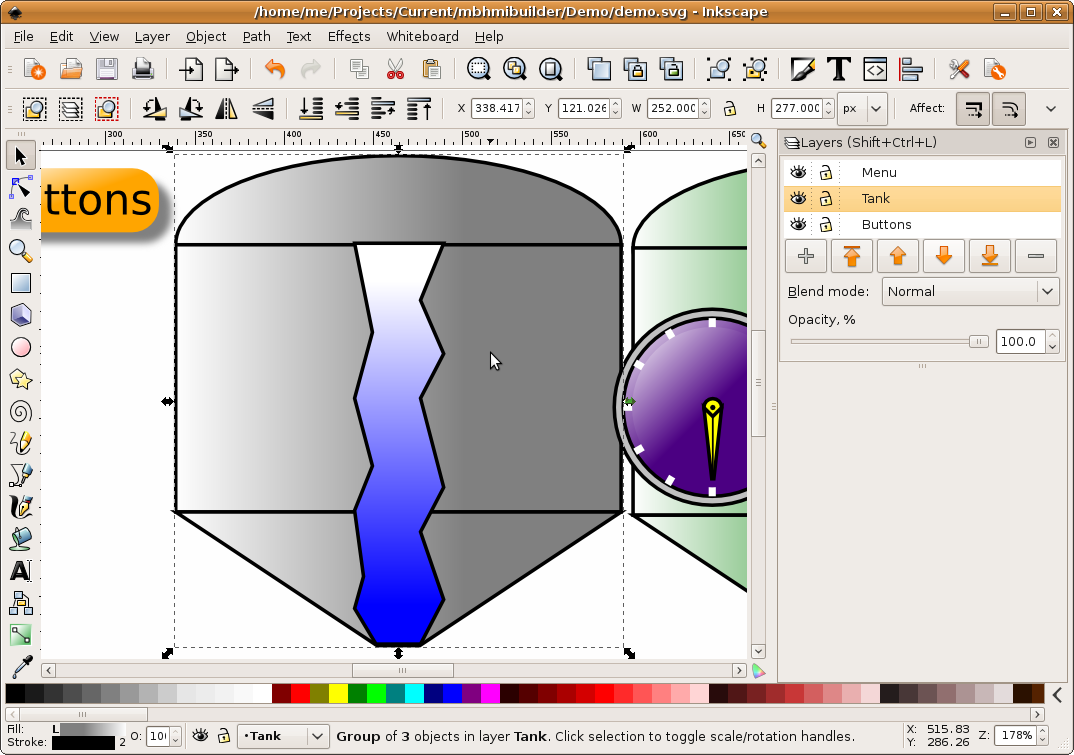Image resolution: width=1074 pixels, height=755 pixels.
Task: Open the Effects menu
Action: pyautogui.click(x=349, y=36)
